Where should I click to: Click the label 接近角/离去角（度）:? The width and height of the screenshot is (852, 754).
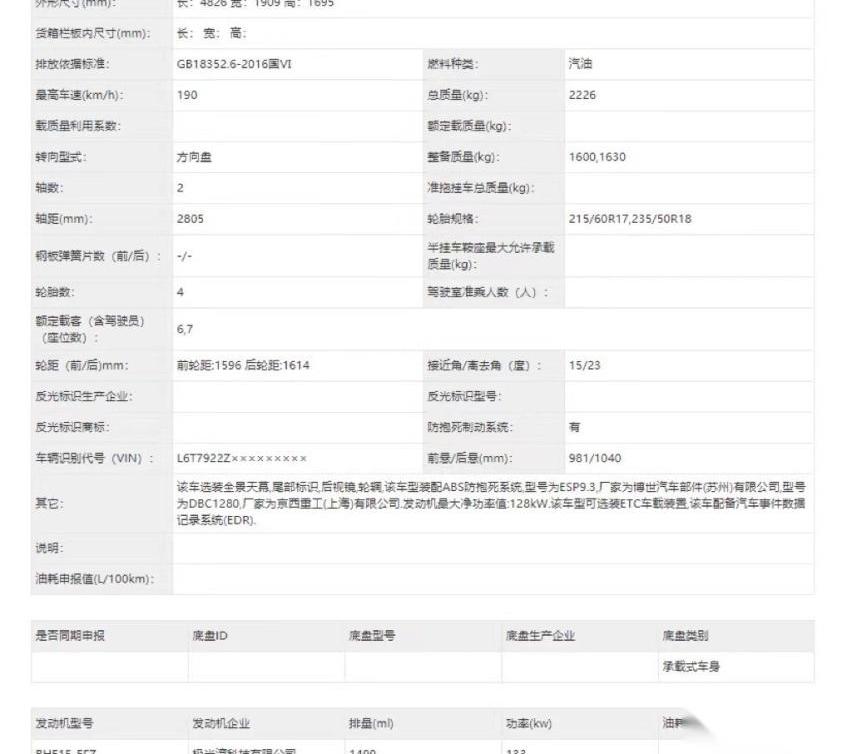485,365
